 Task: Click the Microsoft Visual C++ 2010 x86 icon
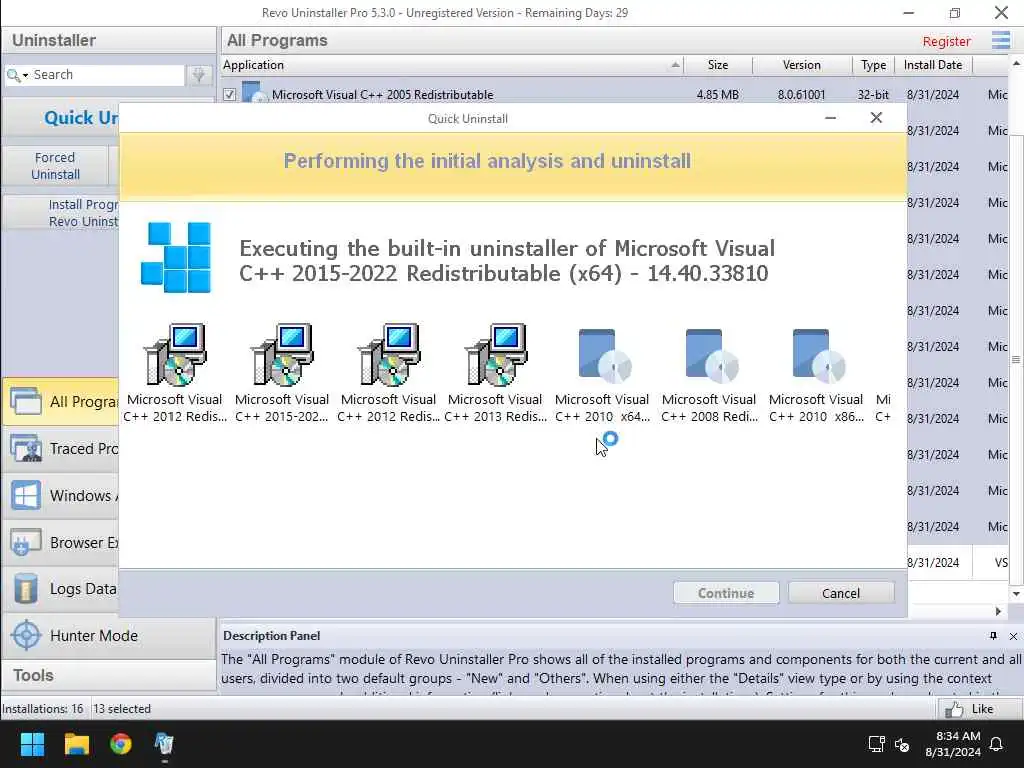tap(817, 355)
